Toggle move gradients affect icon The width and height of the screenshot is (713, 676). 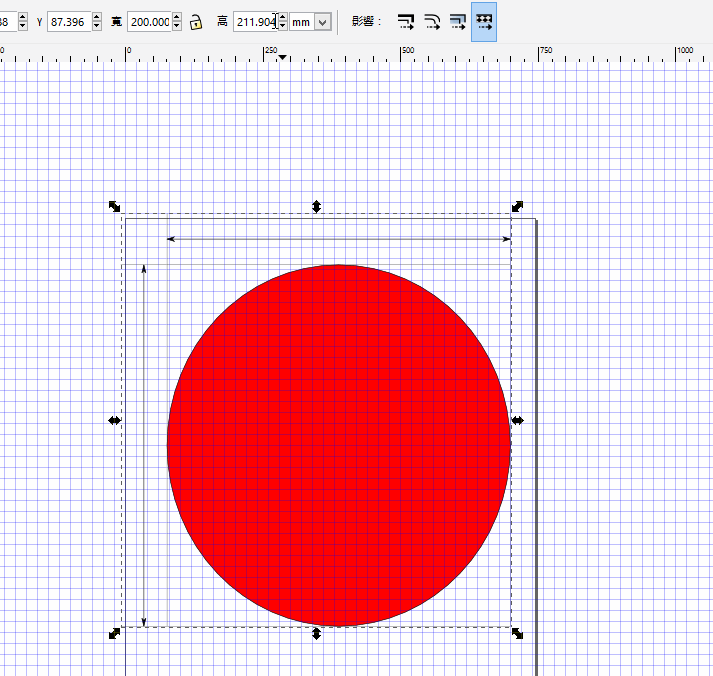coord(458,21)
